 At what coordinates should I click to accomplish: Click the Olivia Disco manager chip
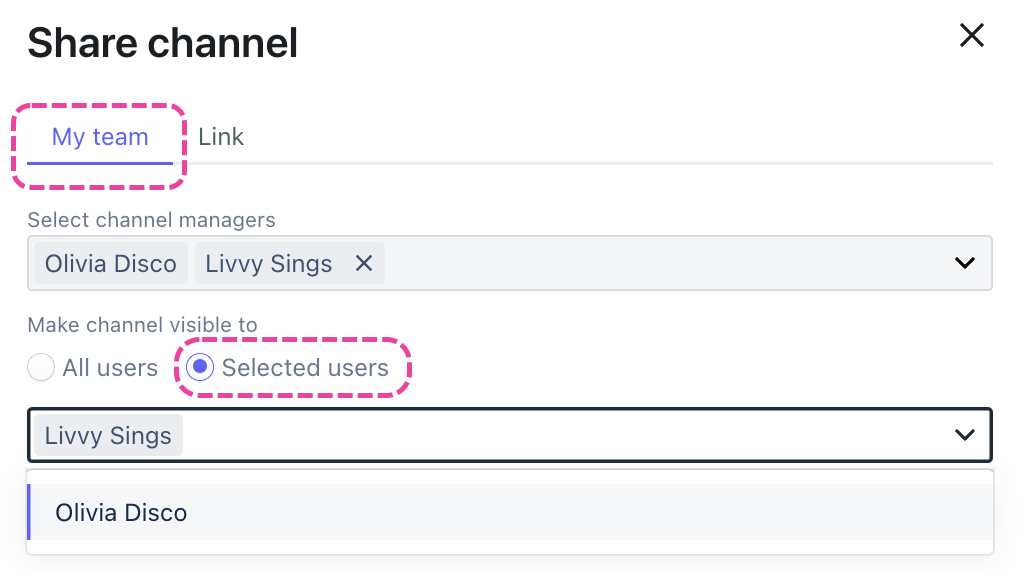(x=111, y=263)
